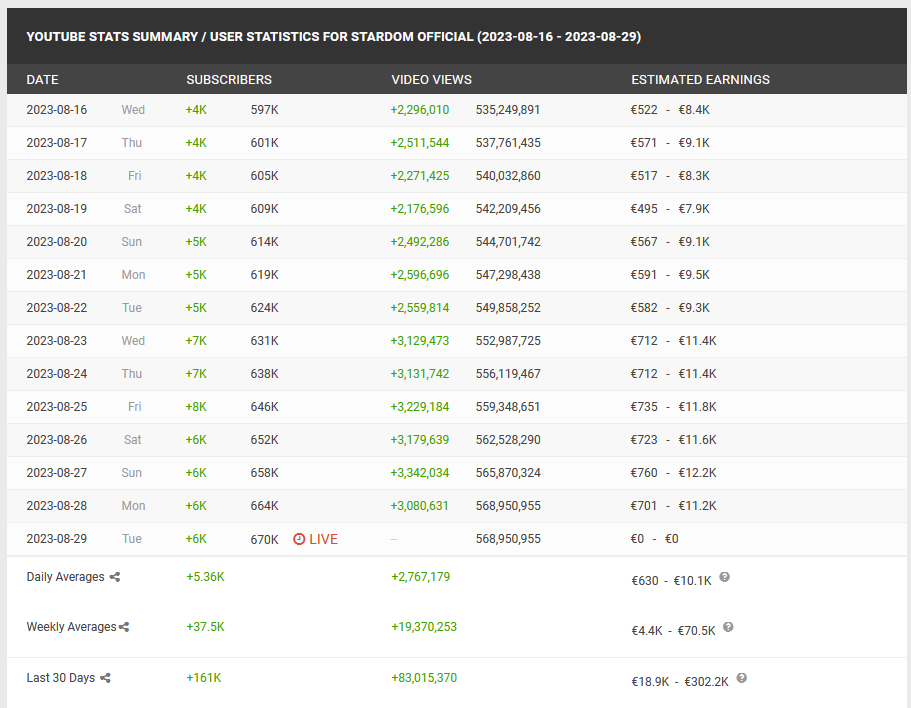Screen dimensions: 911x708
Task: Click the +19,370,253 weekly views average
Action: point(424,627)
